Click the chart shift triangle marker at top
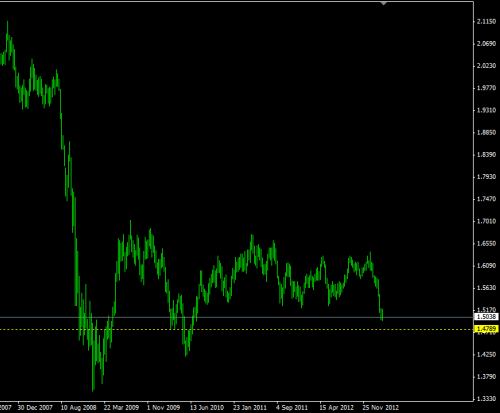This screenshot has width=500, height=413. 383,3
